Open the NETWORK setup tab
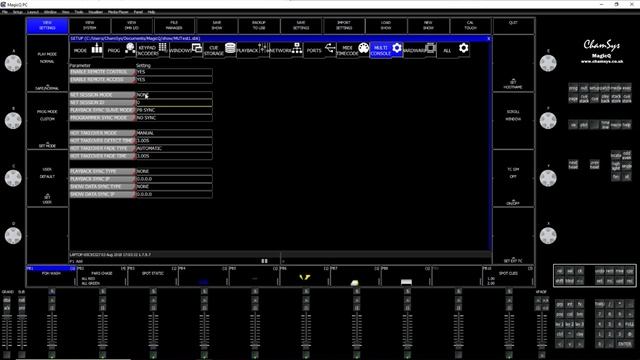 click(286, 50)
